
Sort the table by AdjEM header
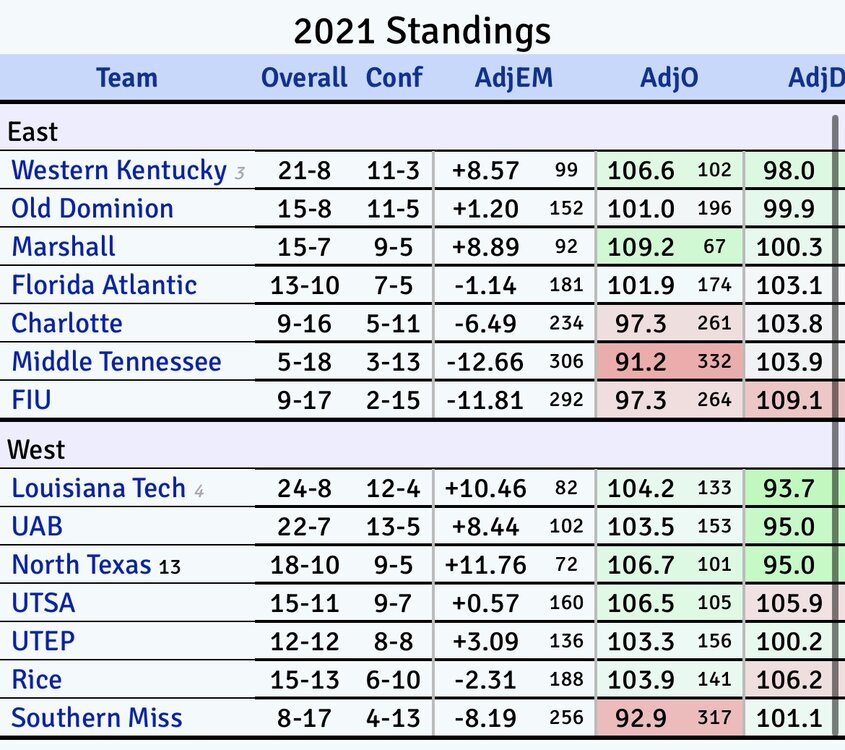(513, 78)
